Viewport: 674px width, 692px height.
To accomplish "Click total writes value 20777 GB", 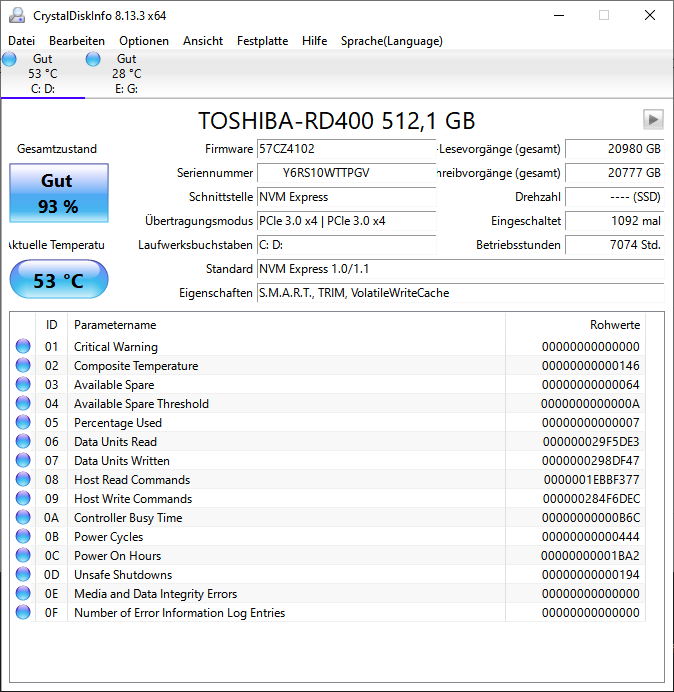I will tap(614, 173).
